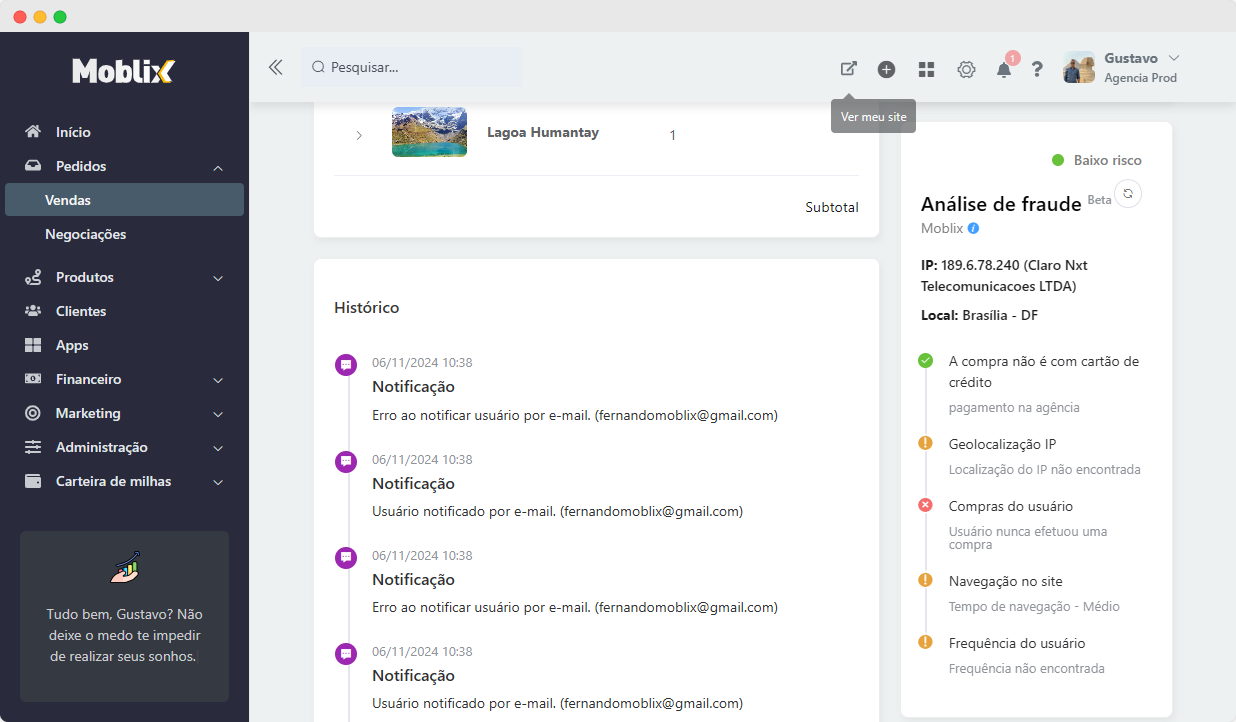Click the Baixo risco status label
1236x722 pixels.
[1107, 160]
